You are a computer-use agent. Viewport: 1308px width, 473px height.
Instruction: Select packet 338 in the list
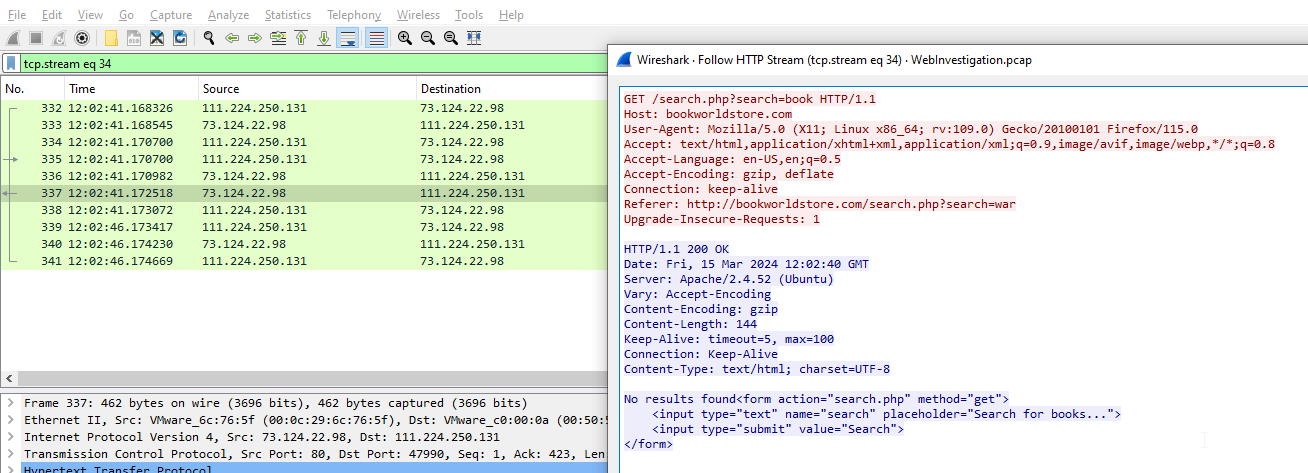tap(305, 210)
